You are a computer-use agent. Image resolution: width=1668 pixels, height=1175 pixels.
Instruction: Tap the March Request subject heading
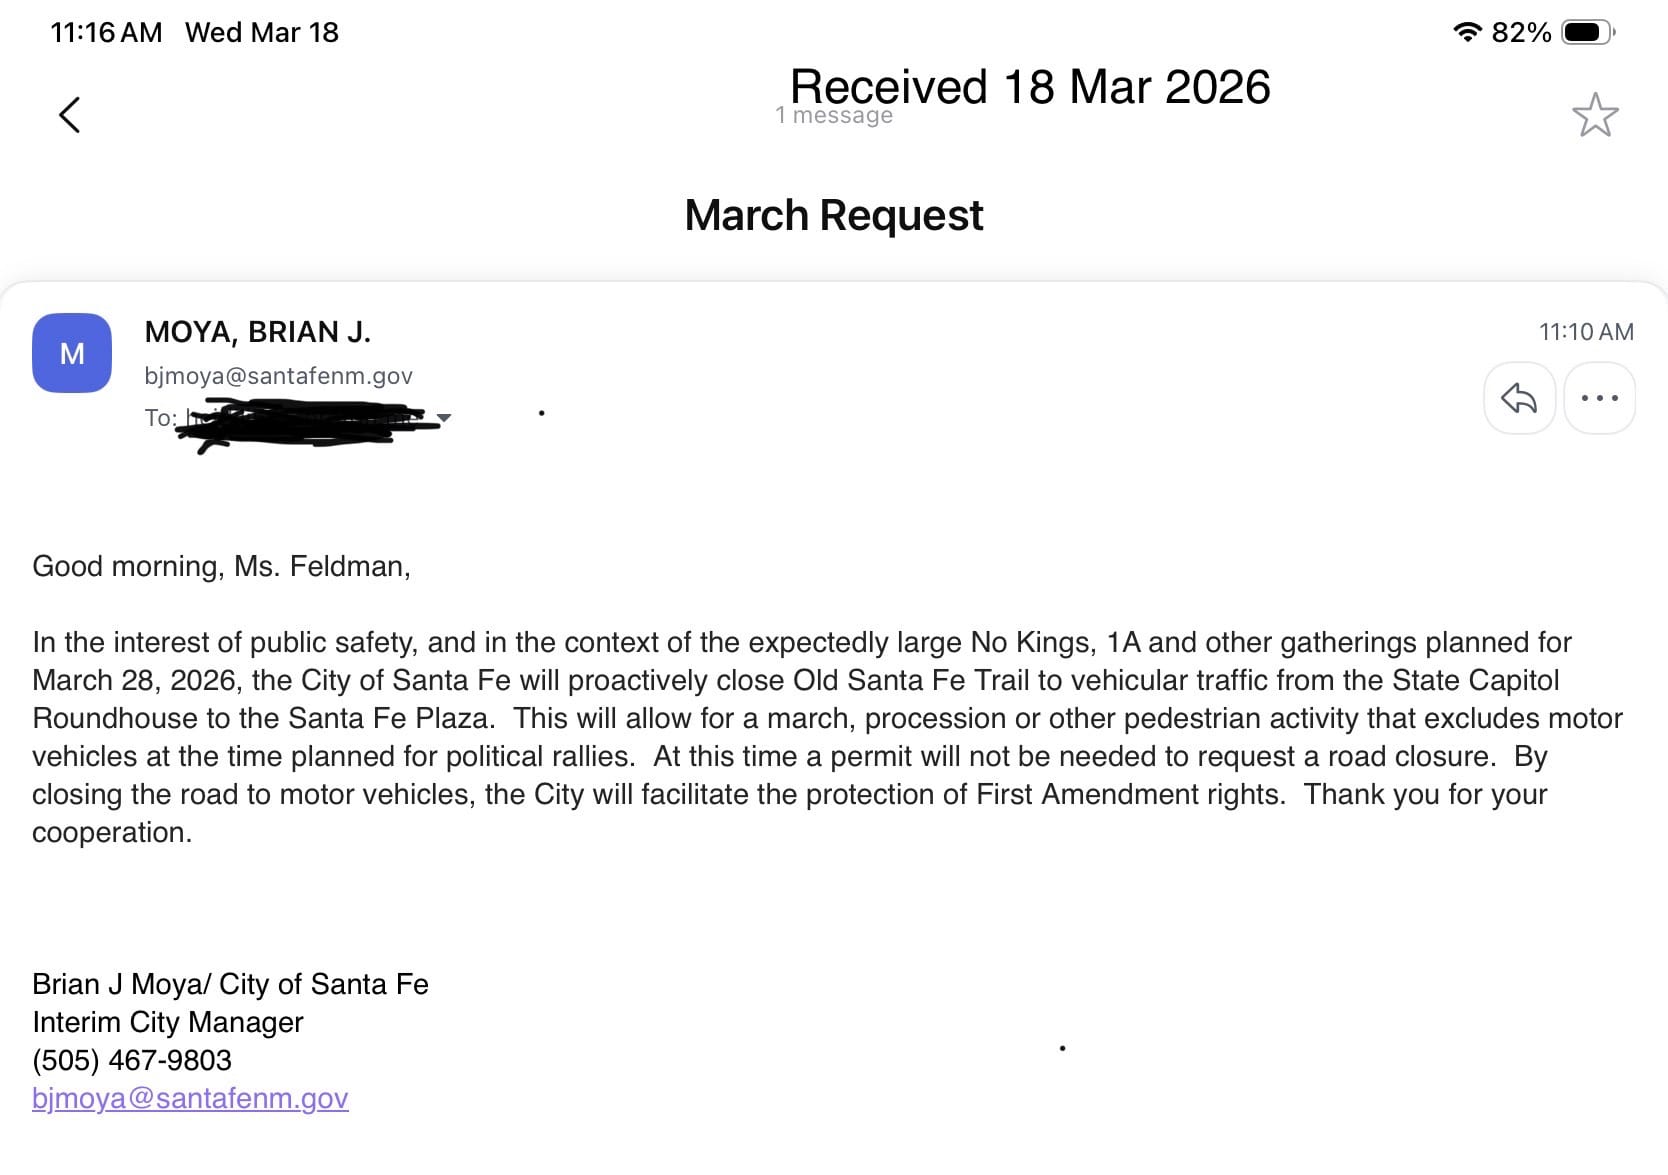pos(834,215)
